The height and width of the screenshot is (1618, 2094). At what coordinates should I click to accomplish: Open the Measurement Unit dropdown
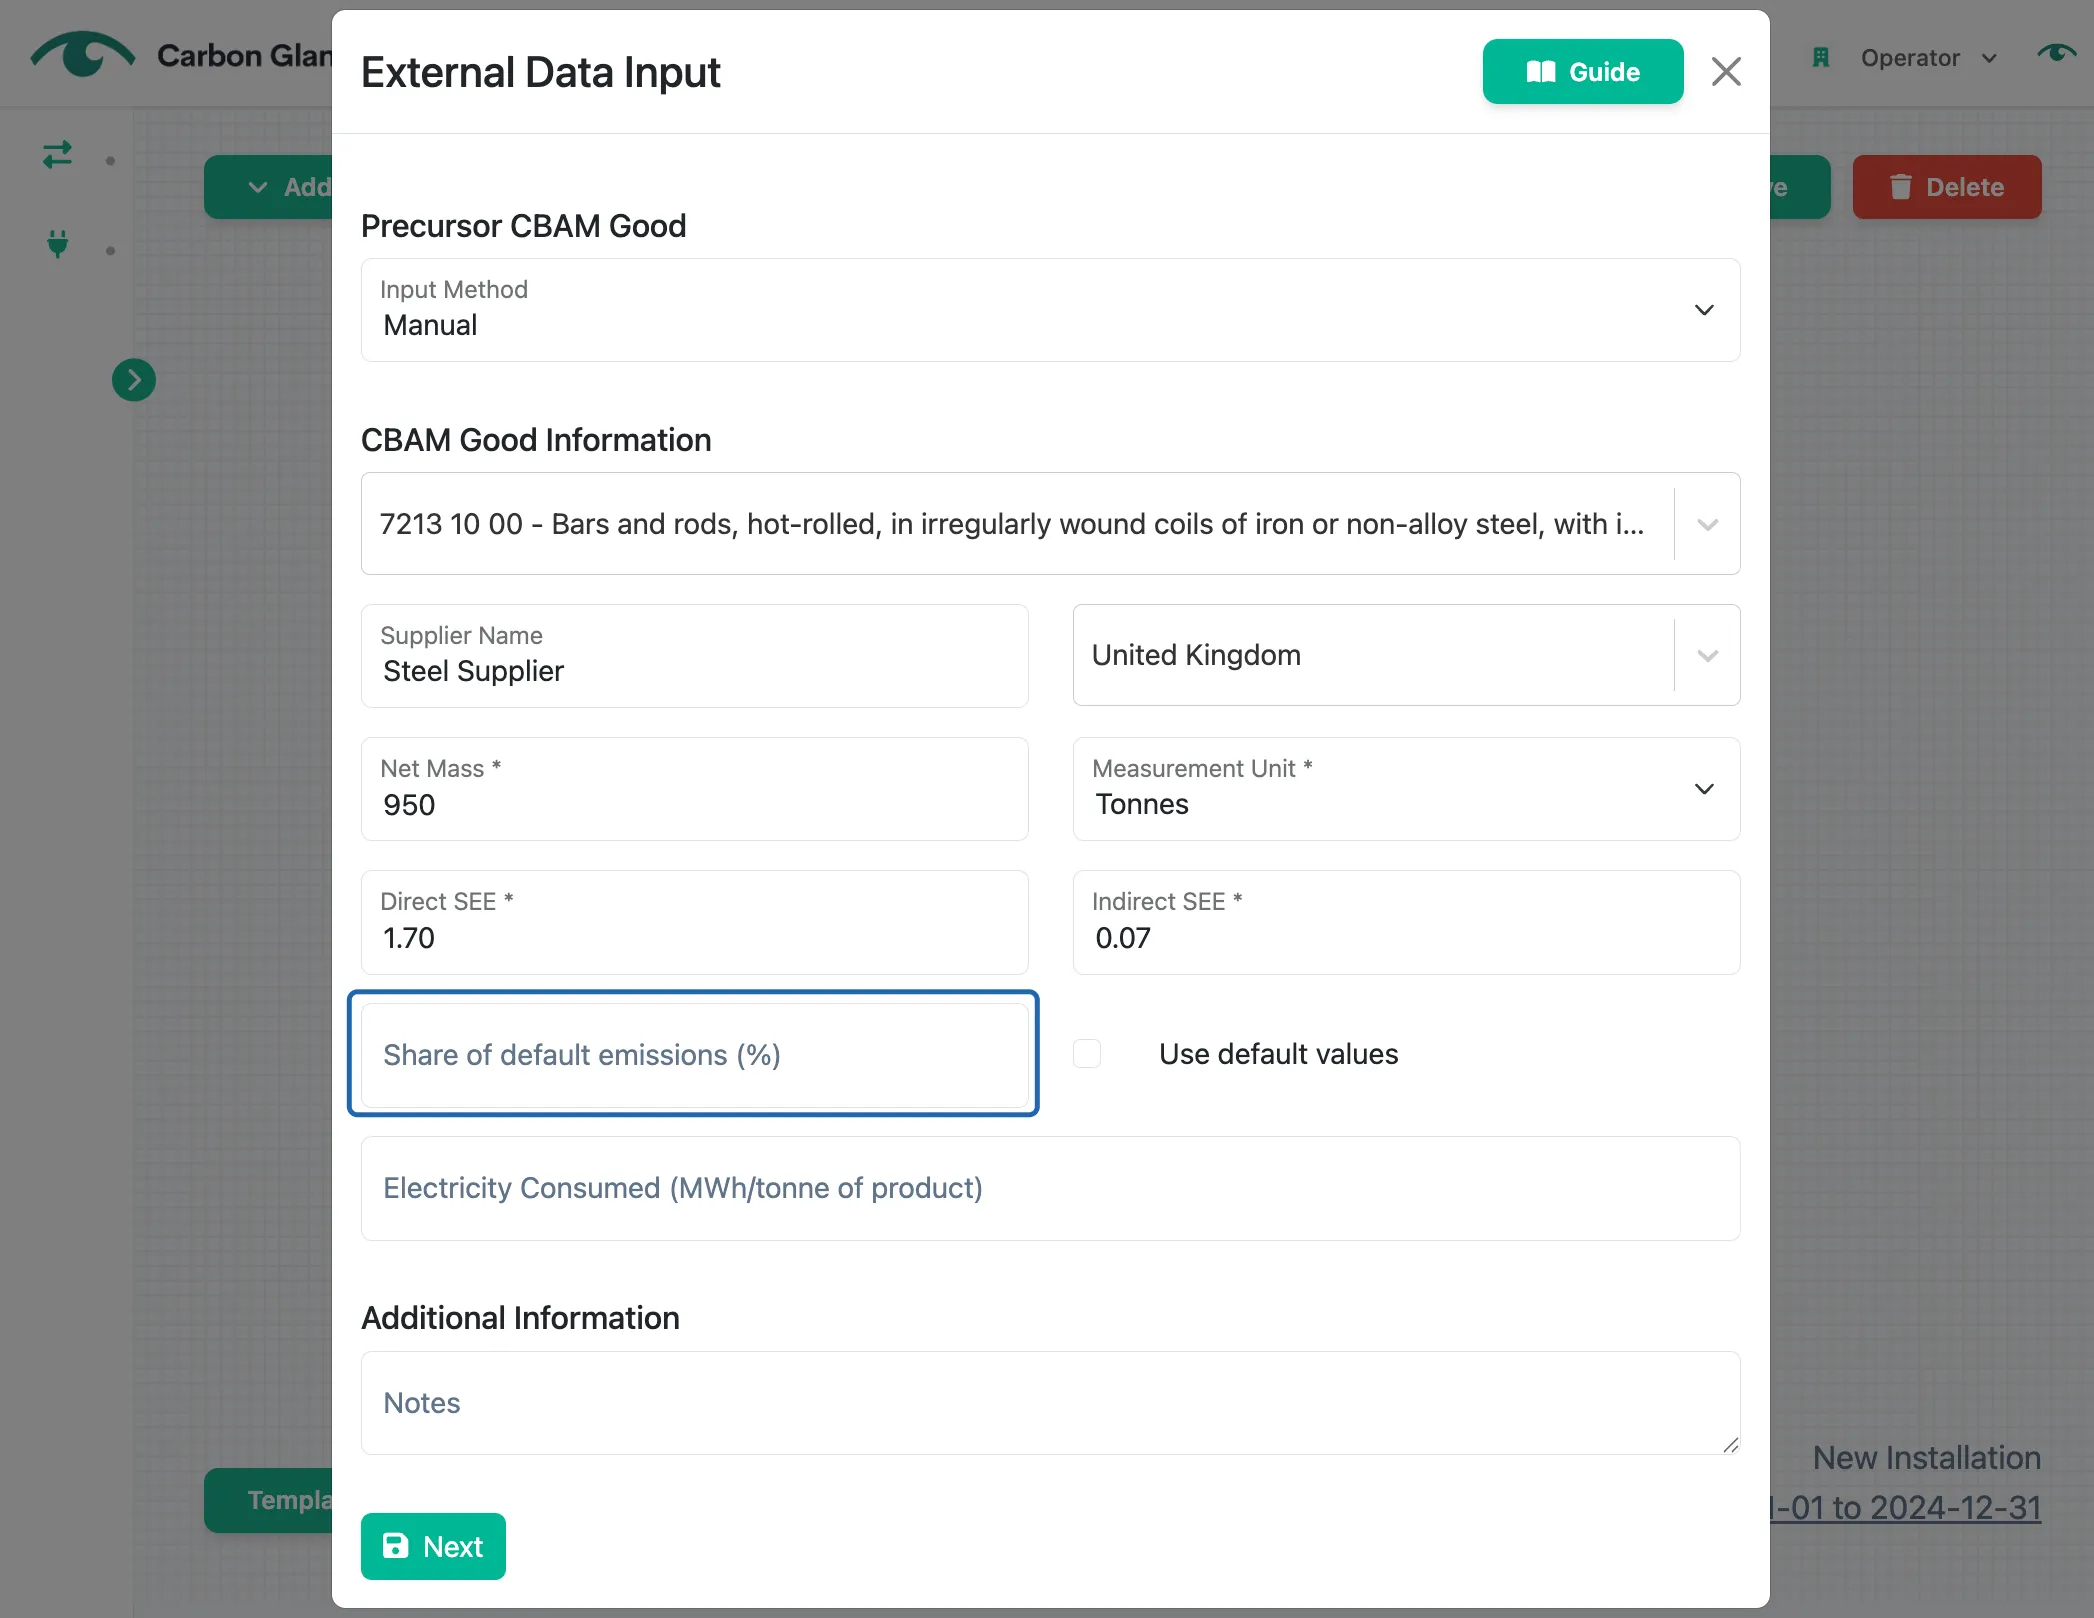[x=1406, y=789]
